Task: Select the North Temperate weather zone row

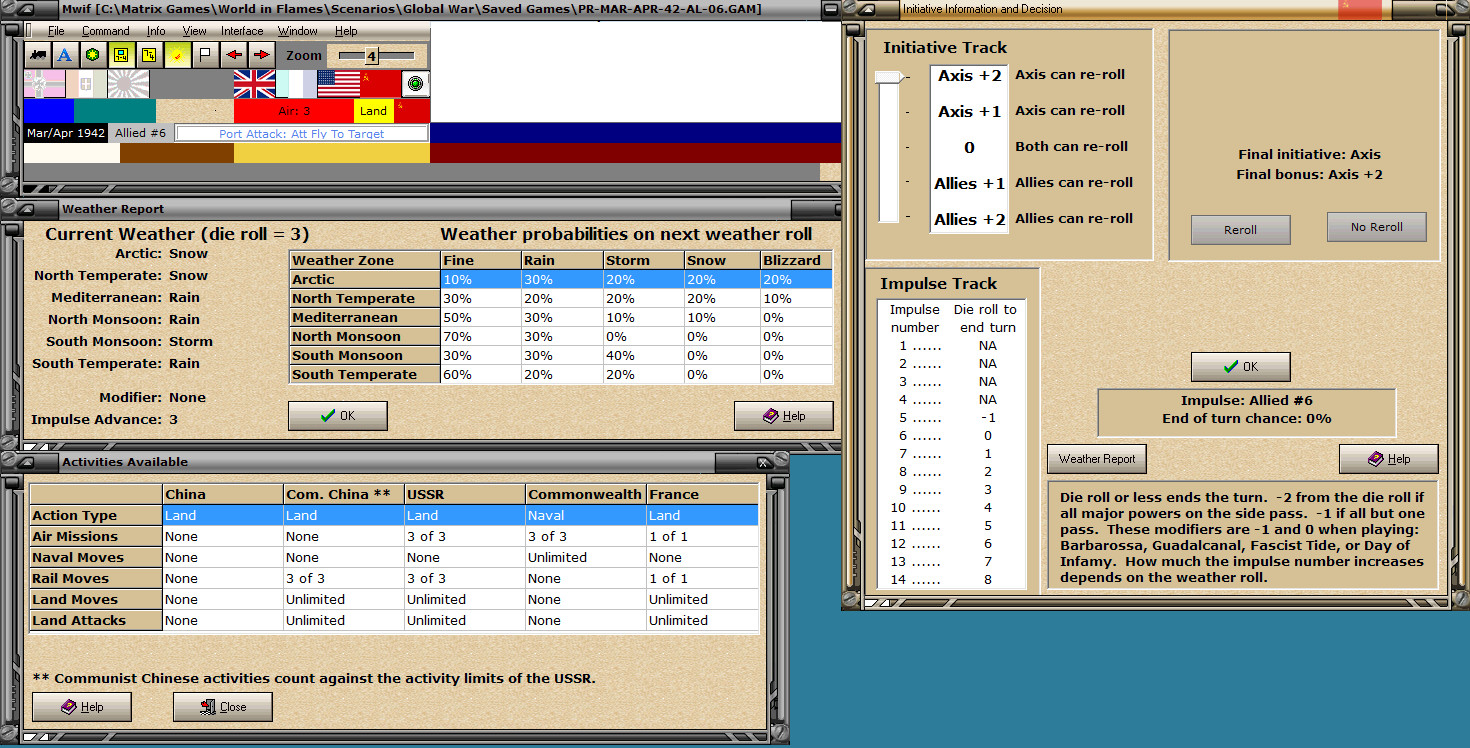Action: [x=561, y=298]
